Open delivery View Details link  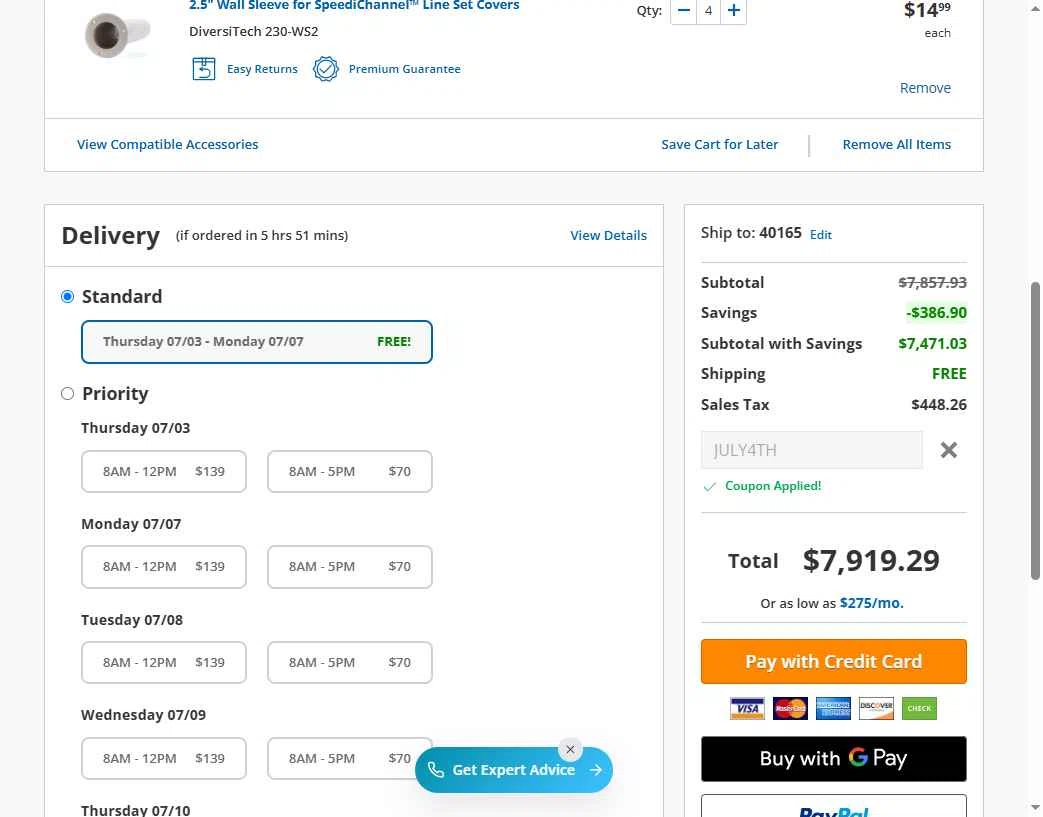608,236
